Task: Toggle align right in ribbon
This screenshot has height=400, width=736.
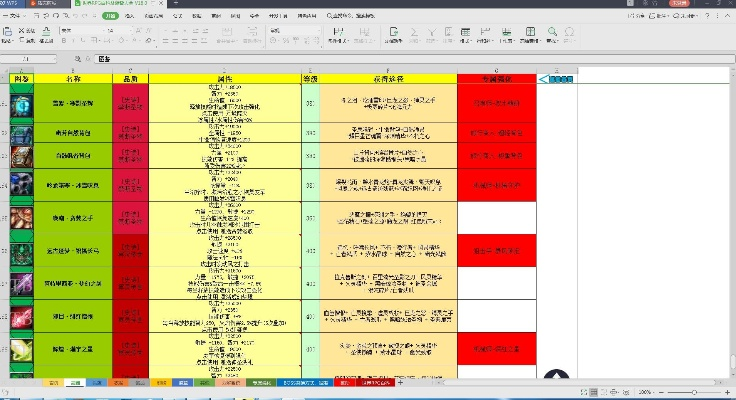Action: (x=184, y=41)
